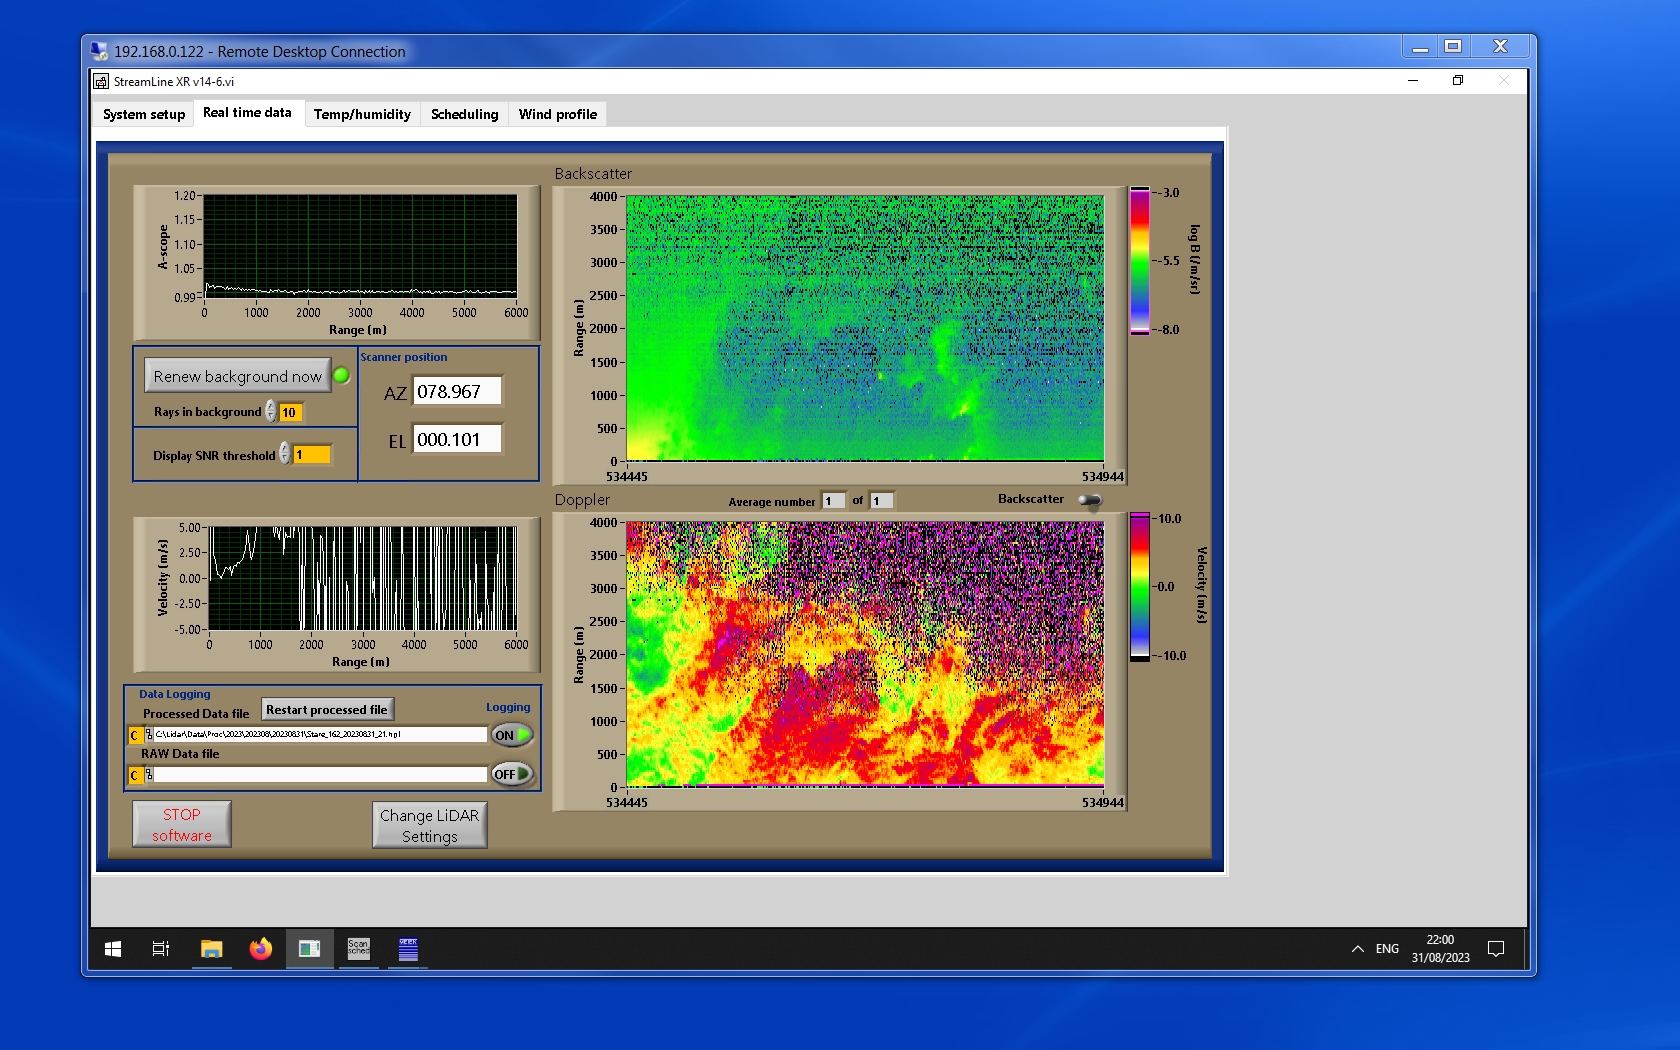Screen dimensions: 1680x1050
Task: Click the AZ scanner position field
Action: pos(457,392)
